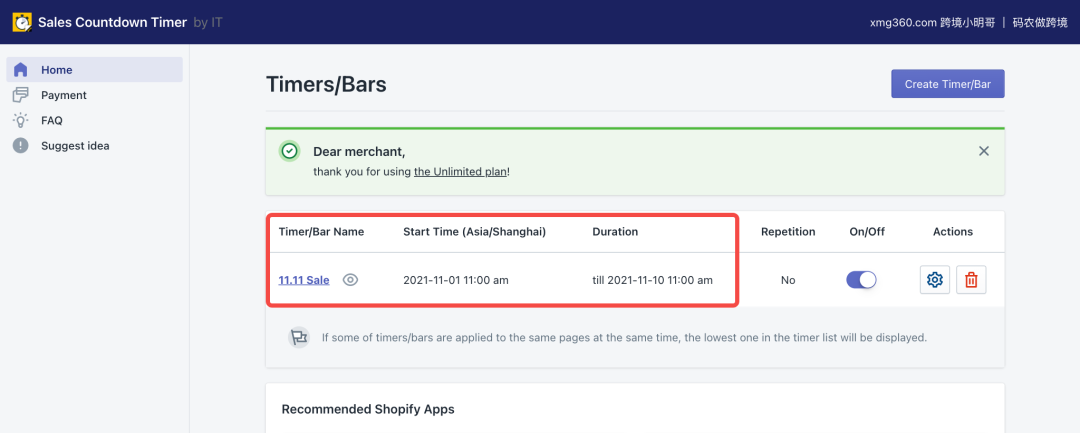Image resolution: width=1080 pixels, height=433 pixels.
Task: Delete the 11.11 Sale timer
Action: (970, 279)
